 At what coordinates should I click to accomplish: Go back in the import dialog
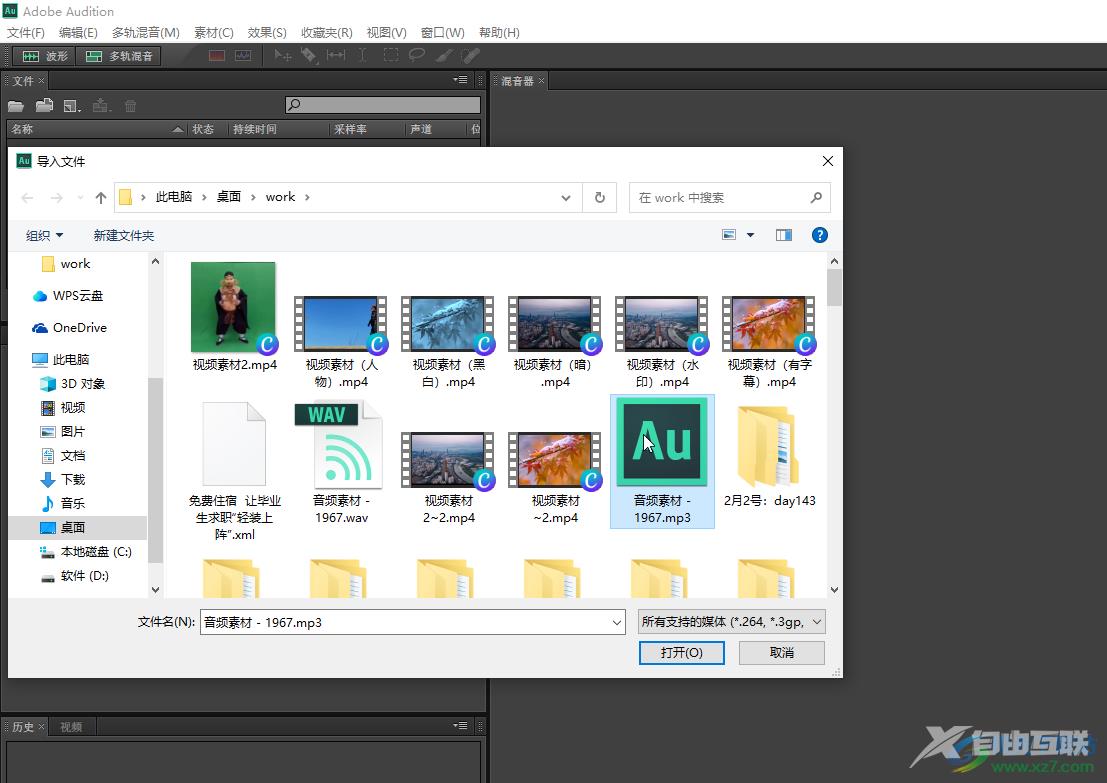click(28, 198)
